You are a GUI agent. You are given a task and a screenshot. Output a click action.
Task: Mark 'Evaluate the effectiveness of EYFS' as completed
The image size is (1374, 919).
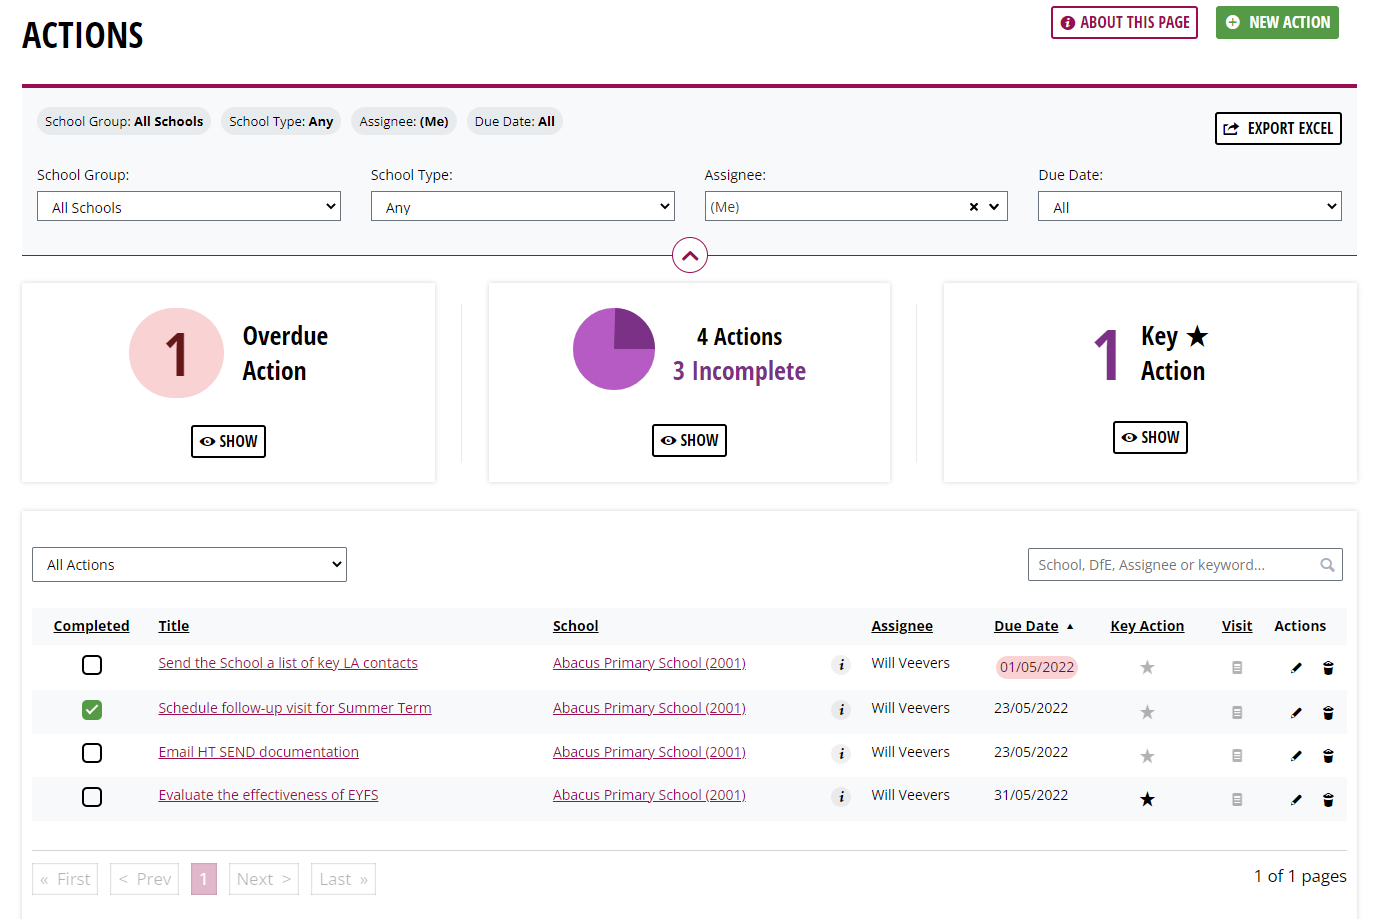[92, 797]
